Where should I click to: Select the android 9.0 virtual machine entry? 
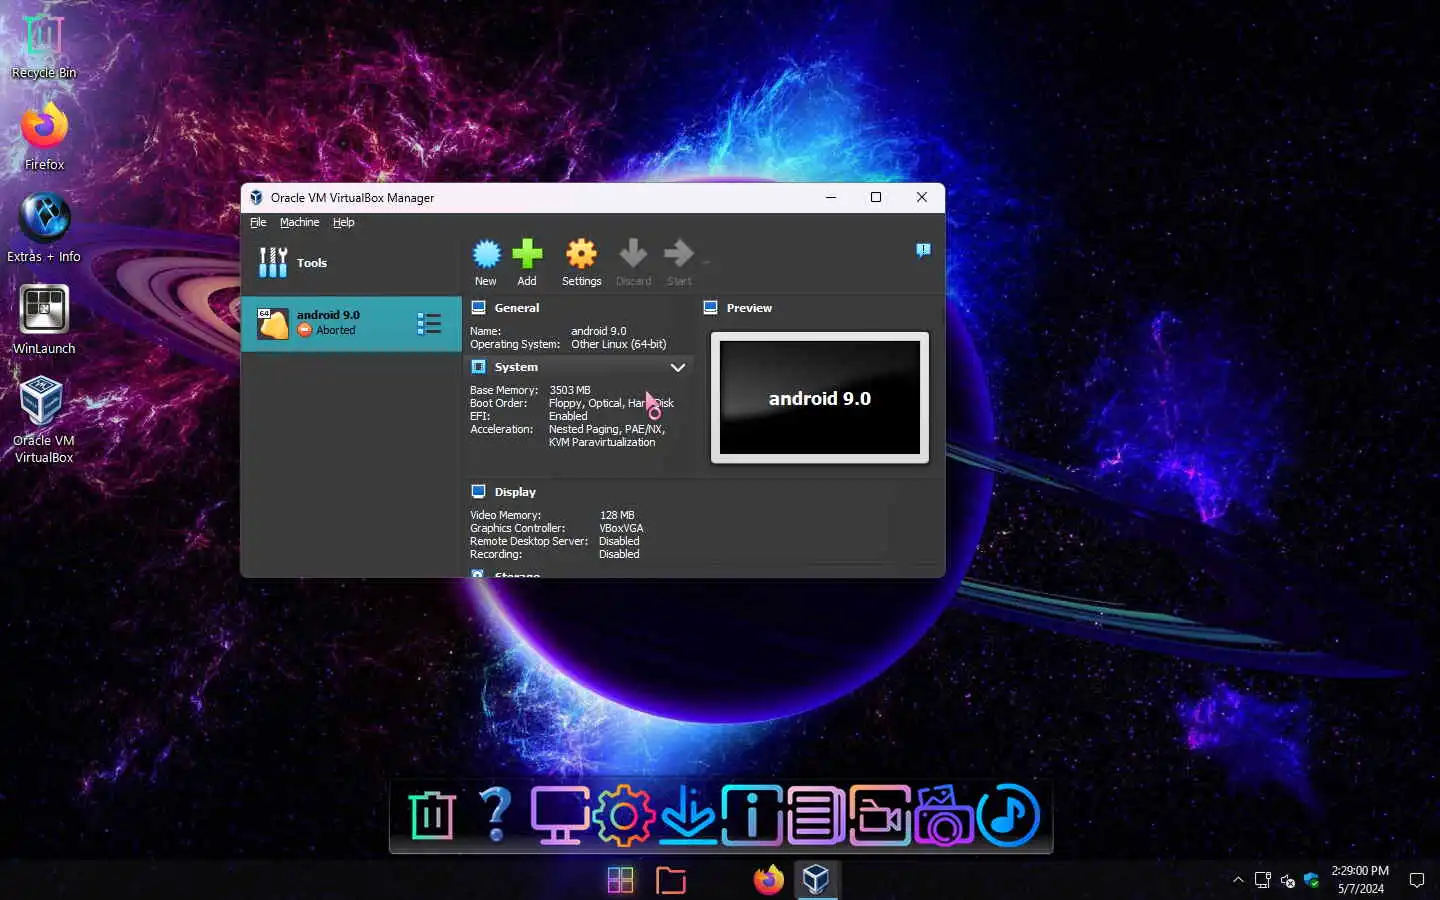[x=351, y=323]
